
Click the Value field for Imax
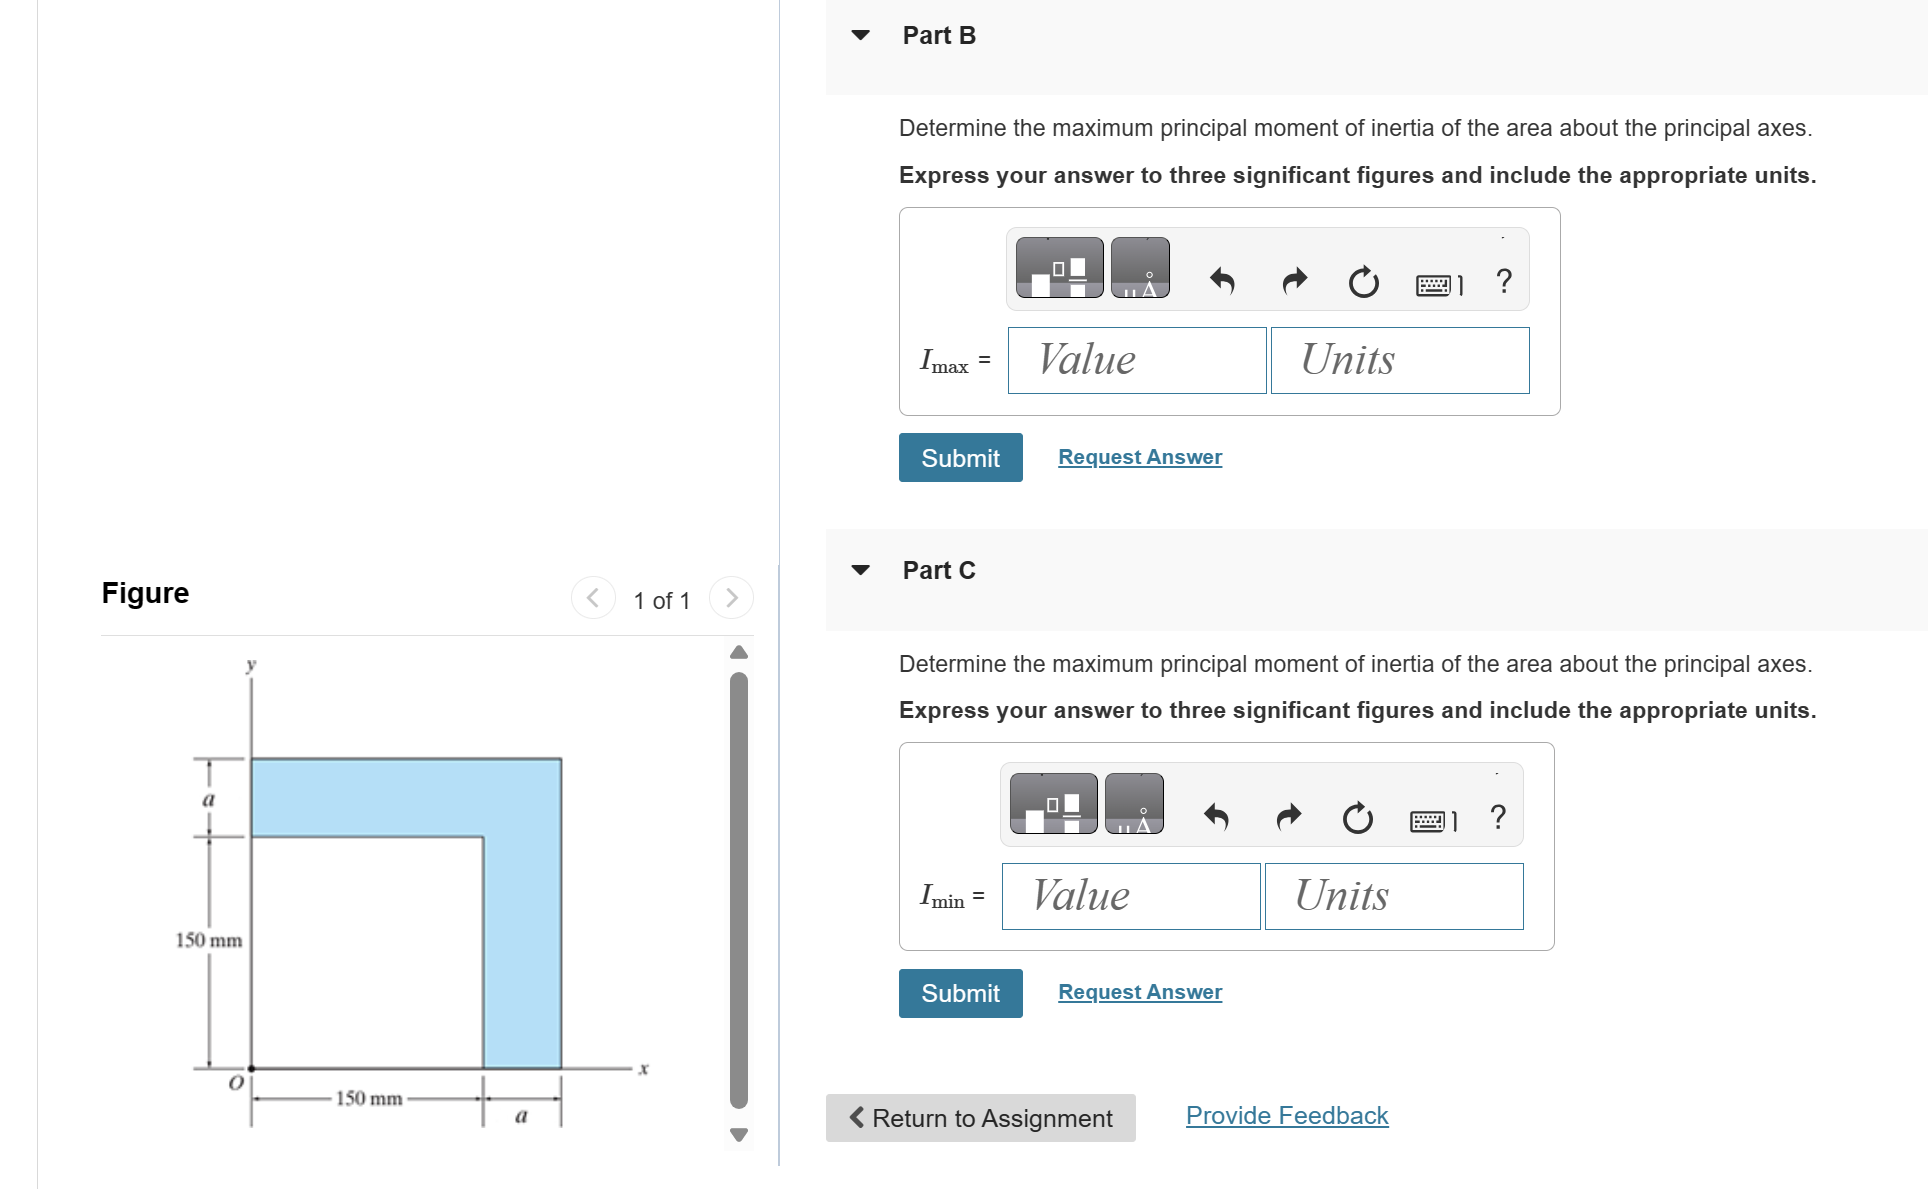(1136, 360)
